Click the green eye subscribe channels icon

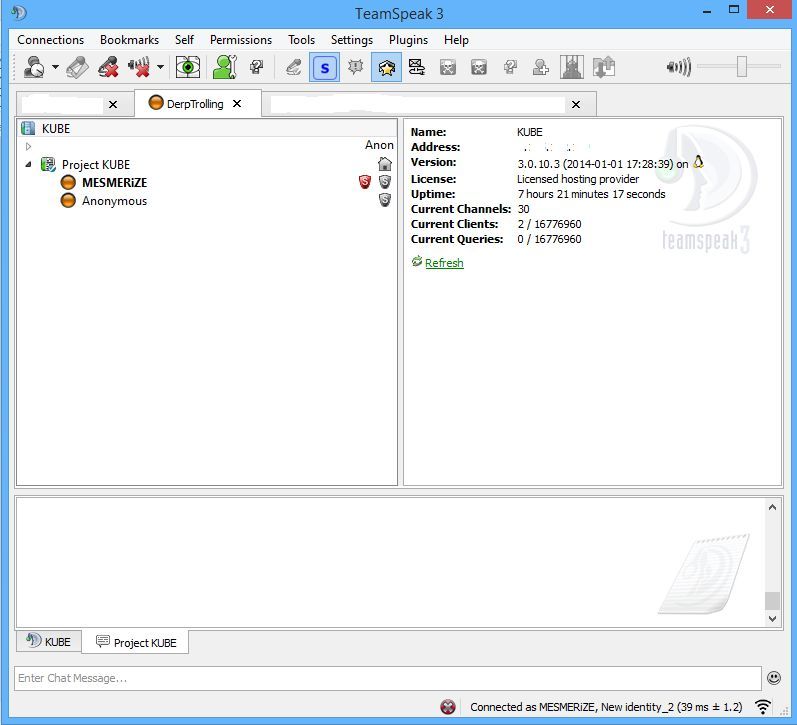pos(188,67)
